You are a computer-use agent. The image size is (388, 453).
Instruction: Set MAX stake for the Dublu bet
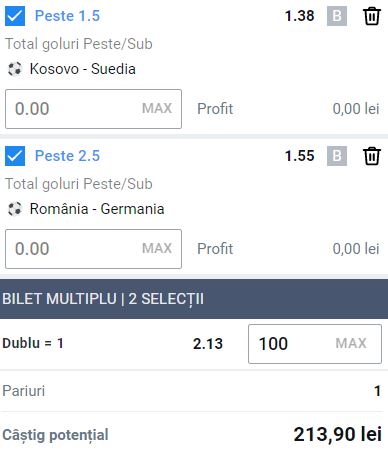pyautogui.click(x=351, y=343)
